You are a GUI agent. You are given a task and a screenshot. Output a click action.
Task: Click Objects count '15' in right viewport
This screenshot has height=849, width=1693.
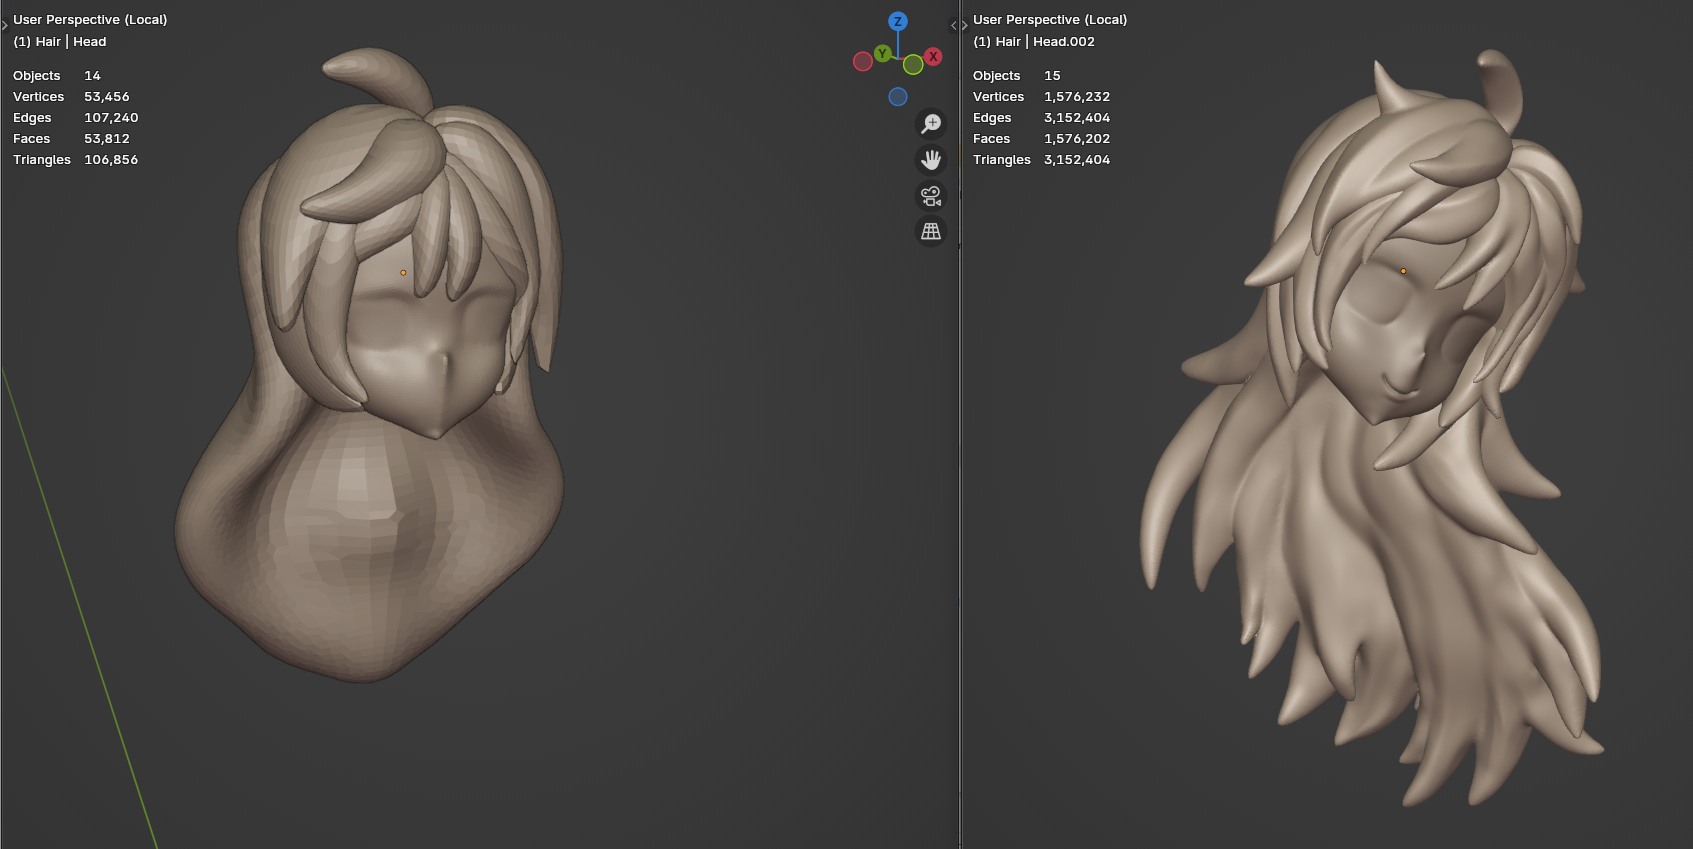pyautogui.click(x=1052, y=75)
